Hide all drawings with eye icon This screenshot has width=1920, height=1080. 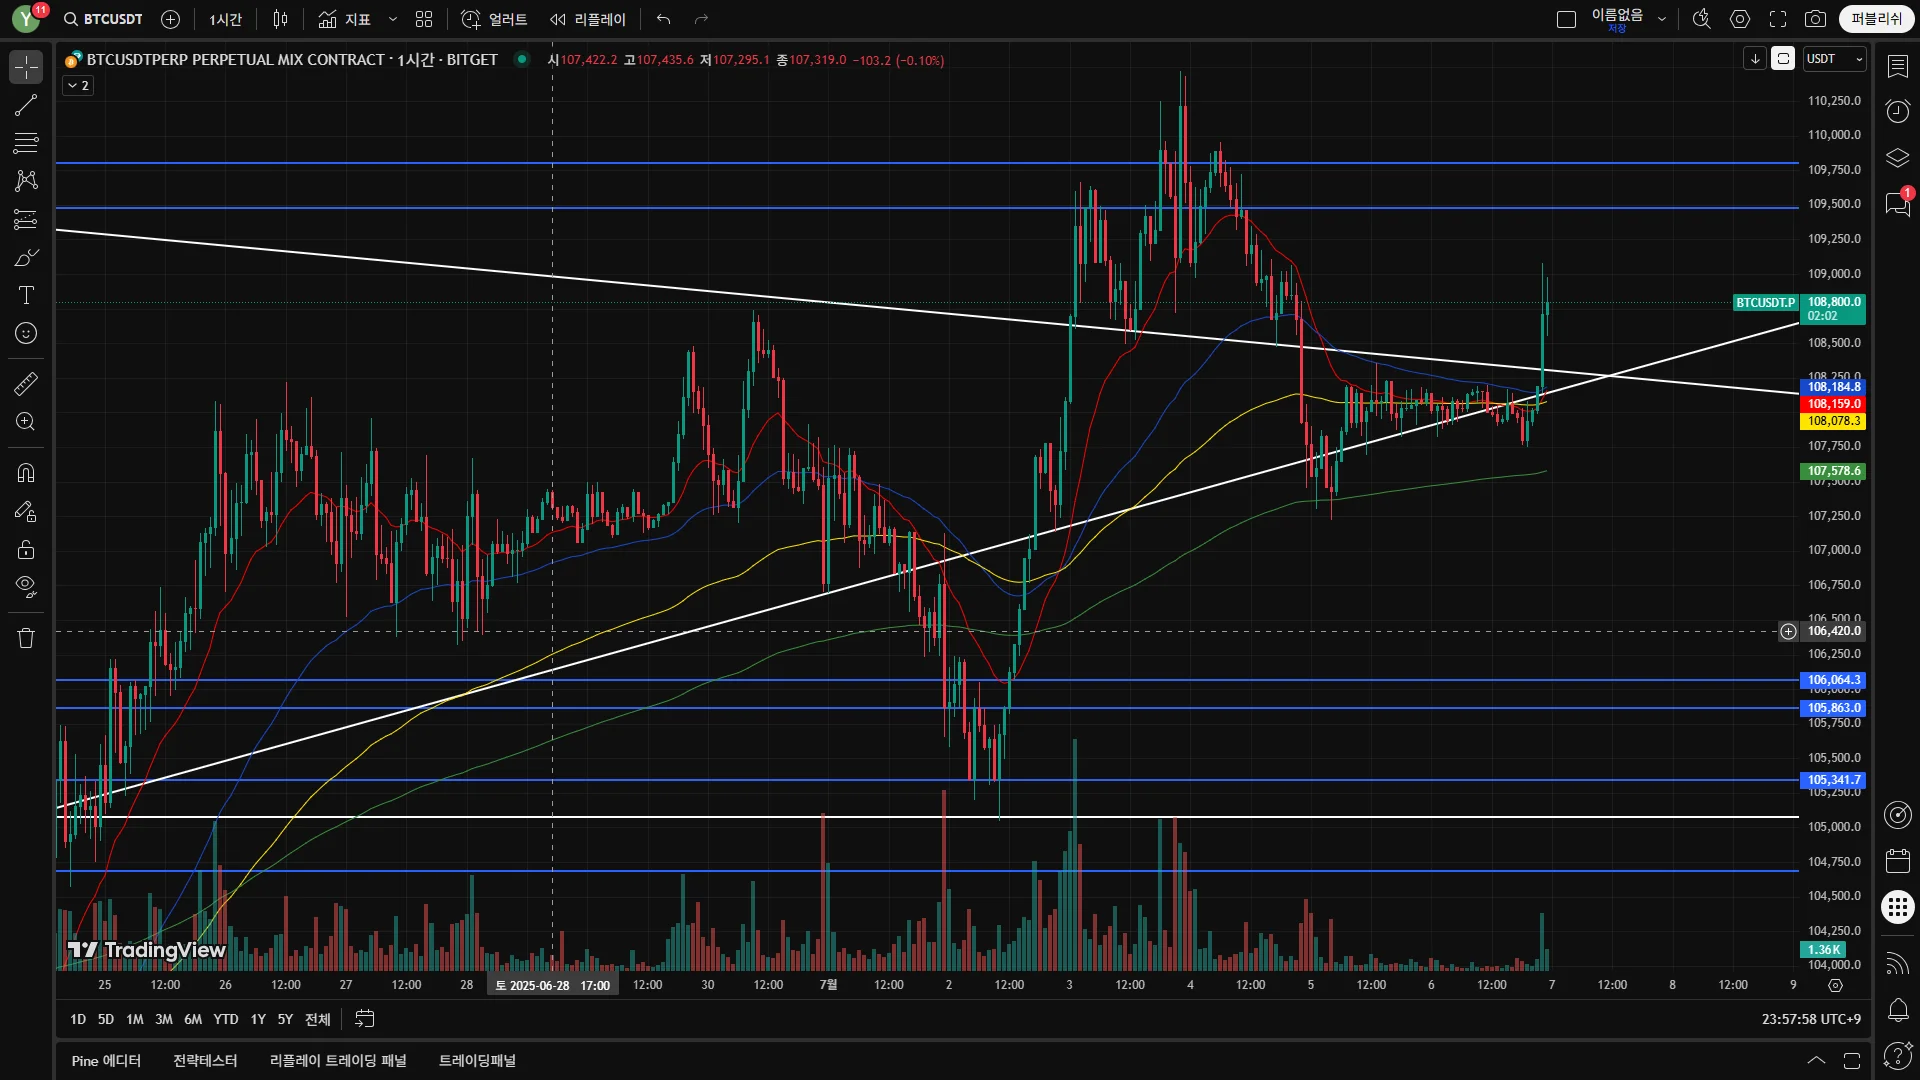coord(26,586)
